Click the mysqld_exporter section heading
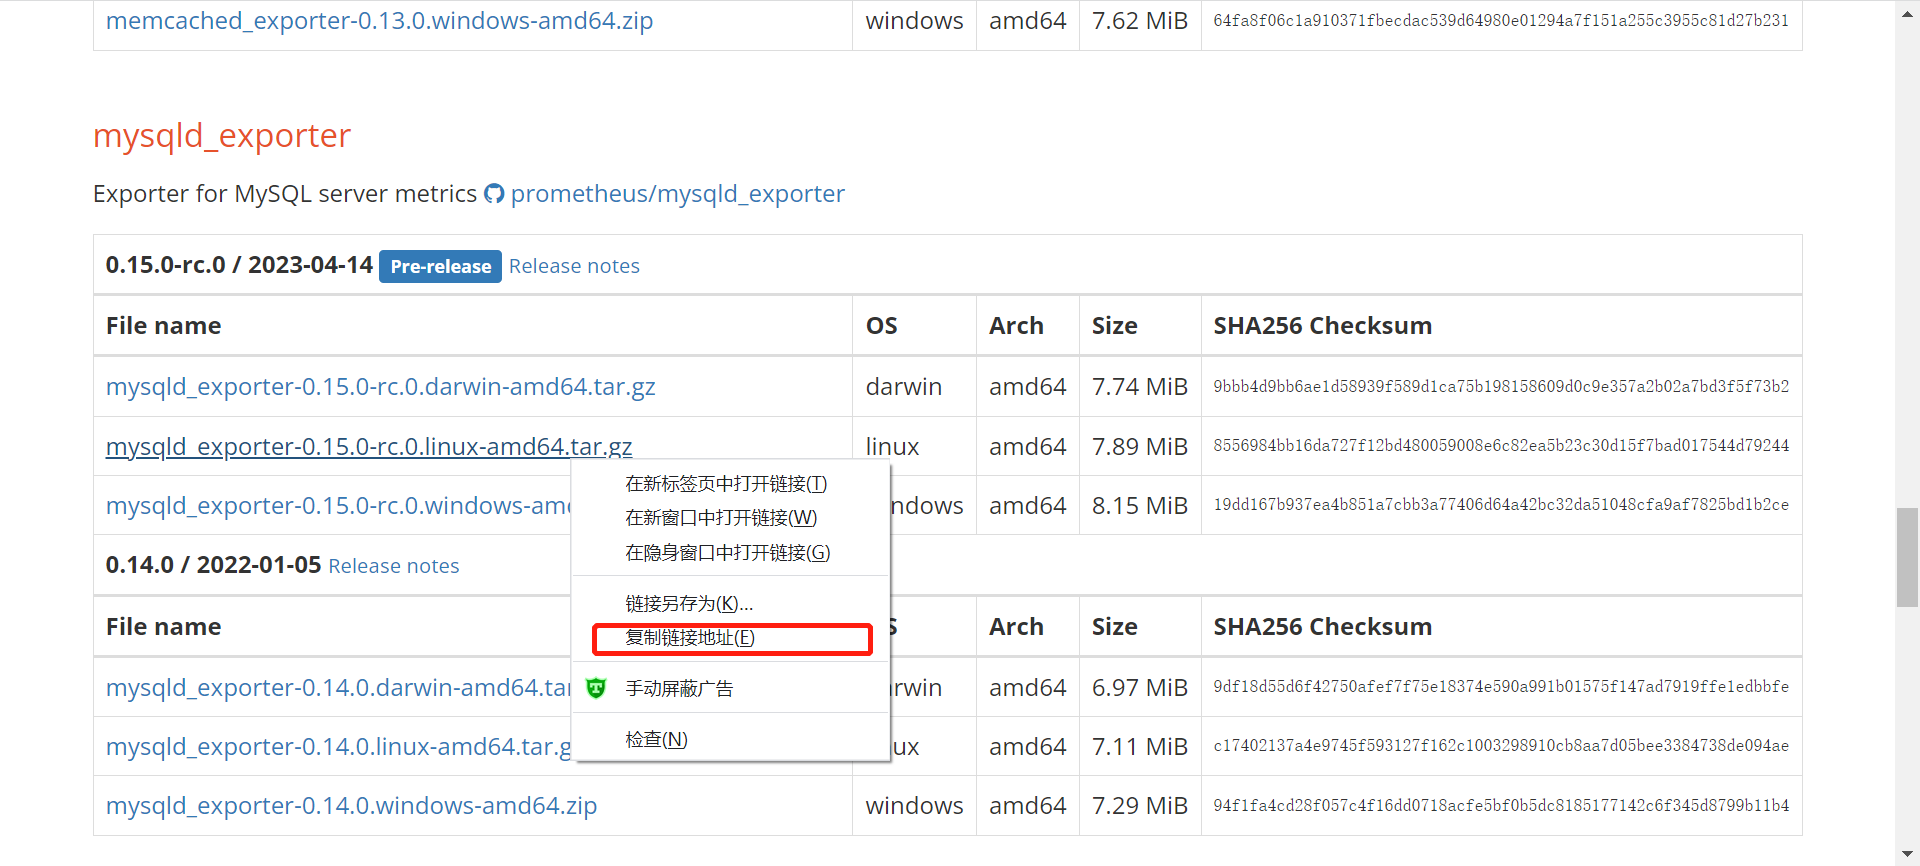The image size is (1920, 866). coord(222,136)
